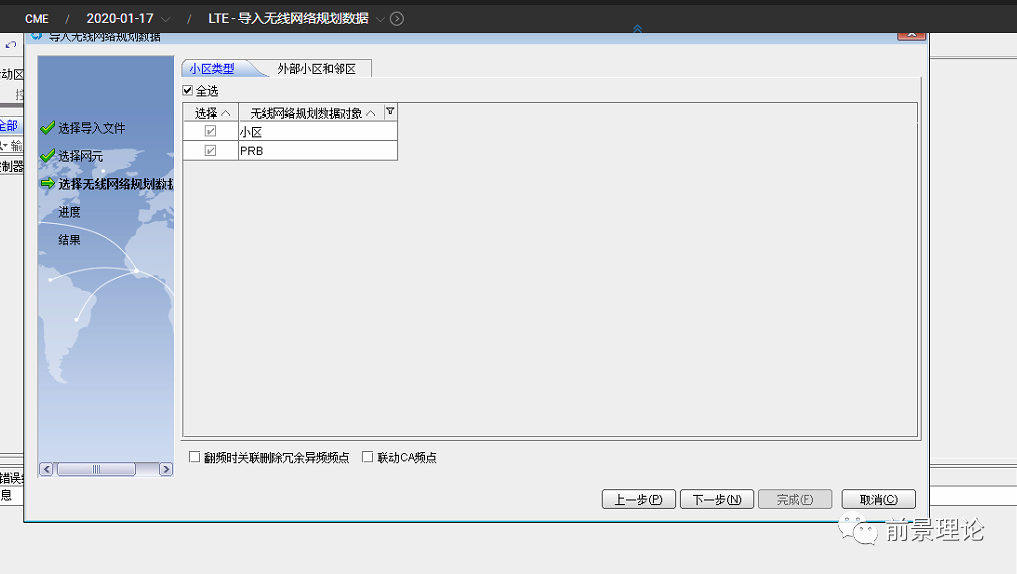Screen dimensions: 1017x574
Task: Open the 2020-01-17 breadcrumb dropdown
Action: 165,19
